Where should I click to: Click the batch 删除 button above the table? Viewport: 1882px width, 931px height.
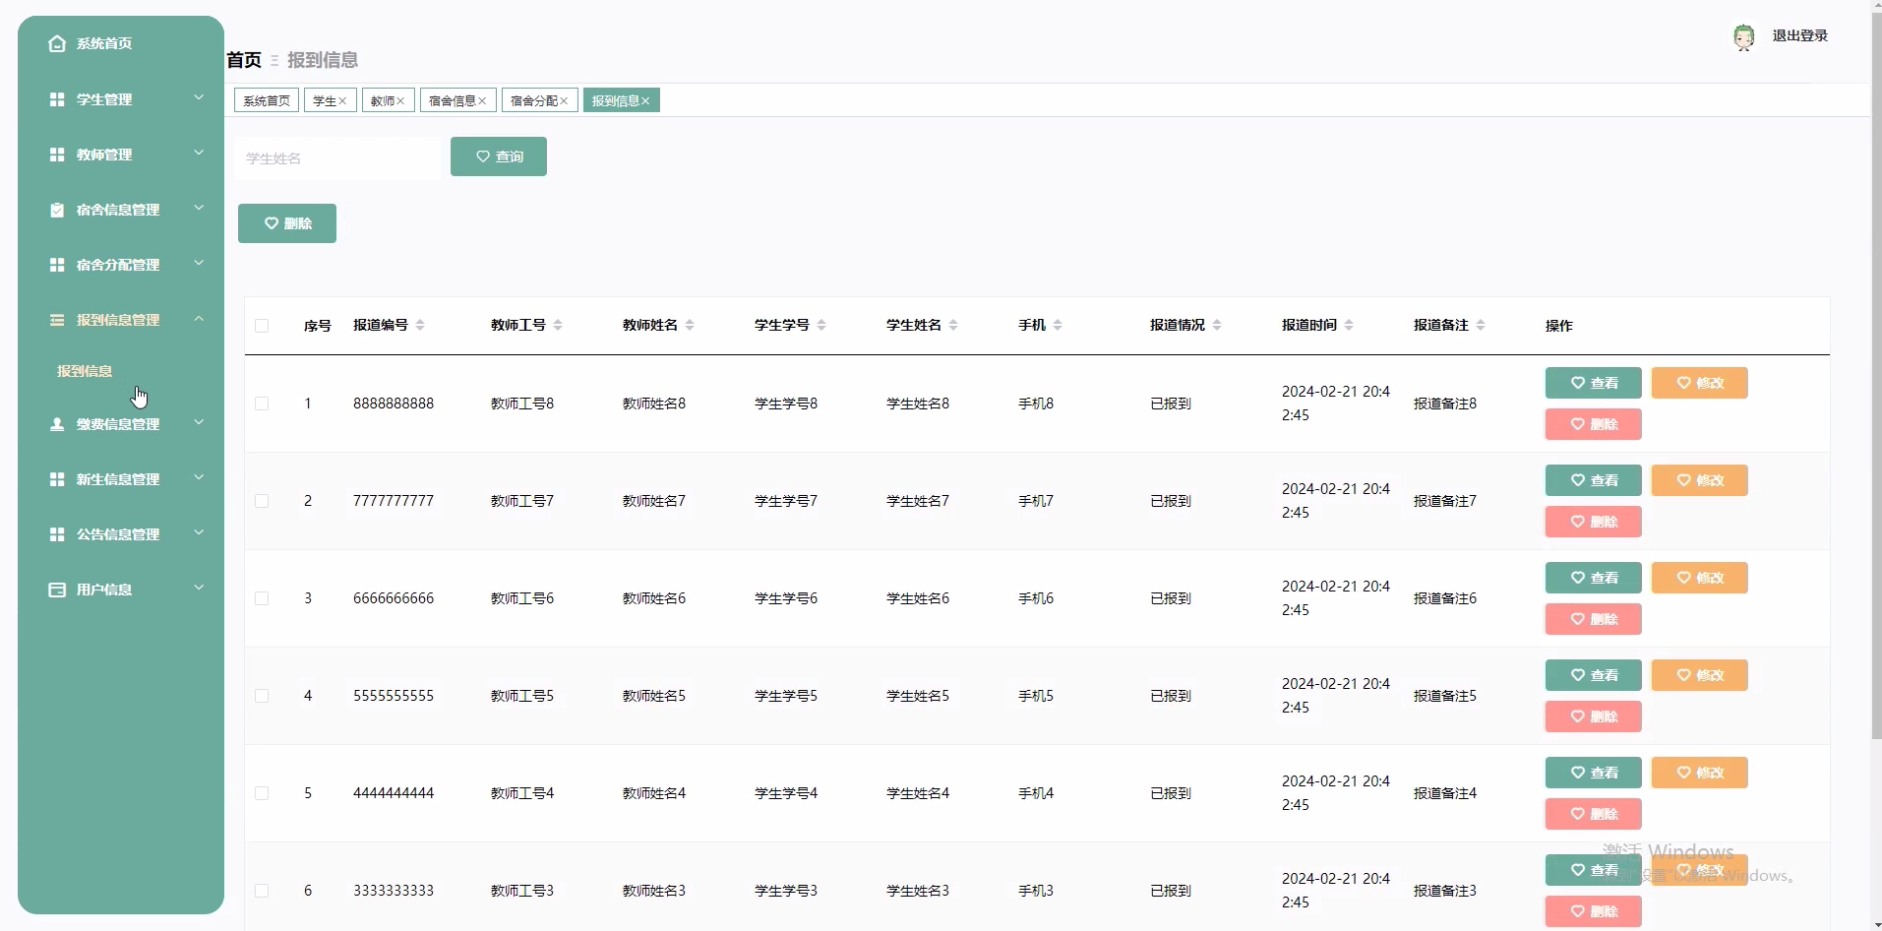pos(287,223)
